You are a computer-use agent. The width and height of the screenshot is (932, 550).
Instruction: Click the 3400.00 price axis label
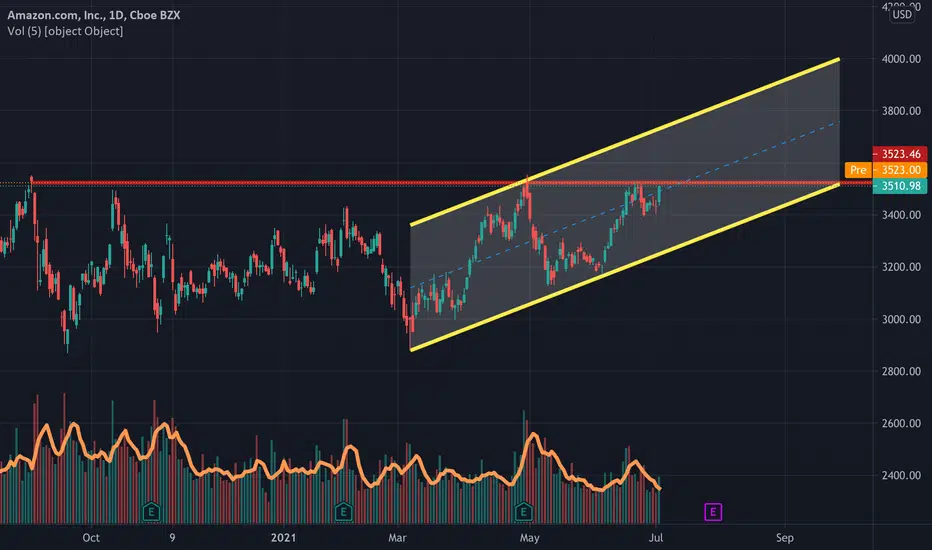pyautogui.click(x=901, y=215)
